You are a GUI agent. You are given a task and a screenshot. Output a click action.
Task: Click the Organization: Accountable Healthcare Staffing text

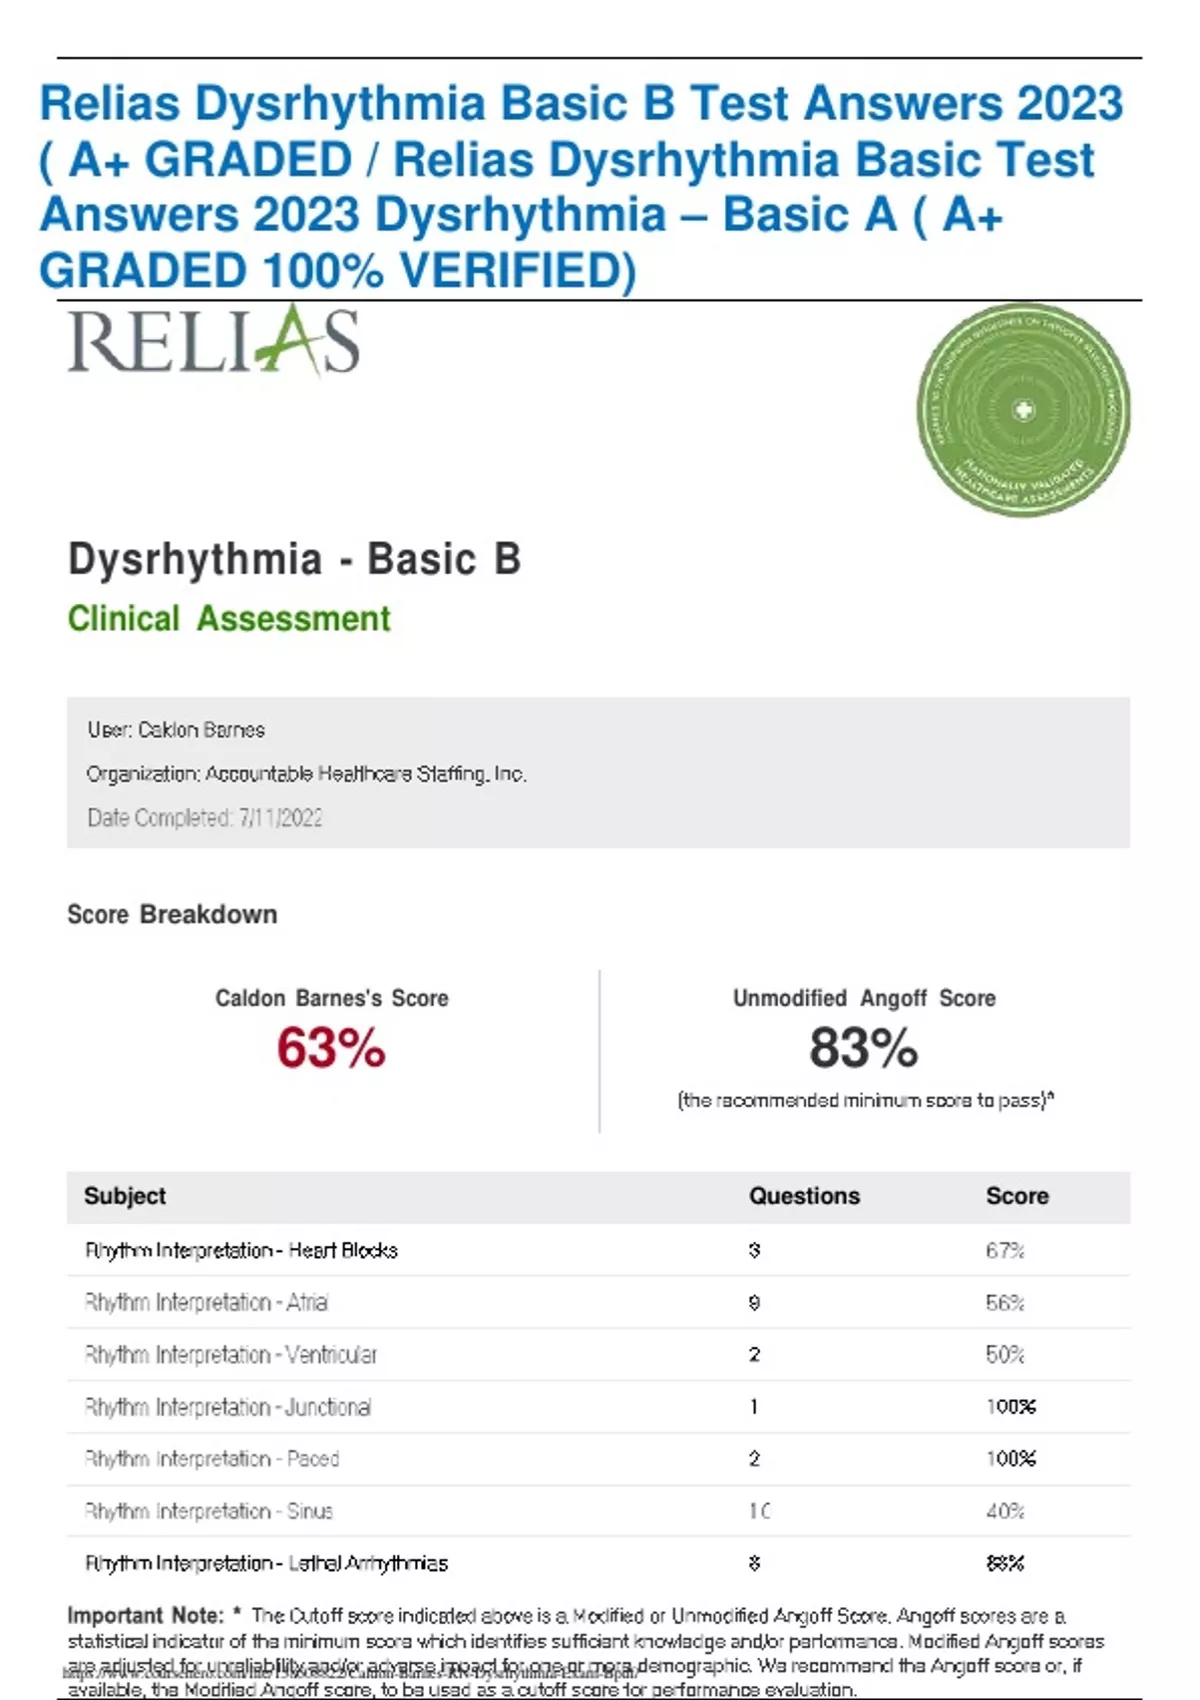306,774
